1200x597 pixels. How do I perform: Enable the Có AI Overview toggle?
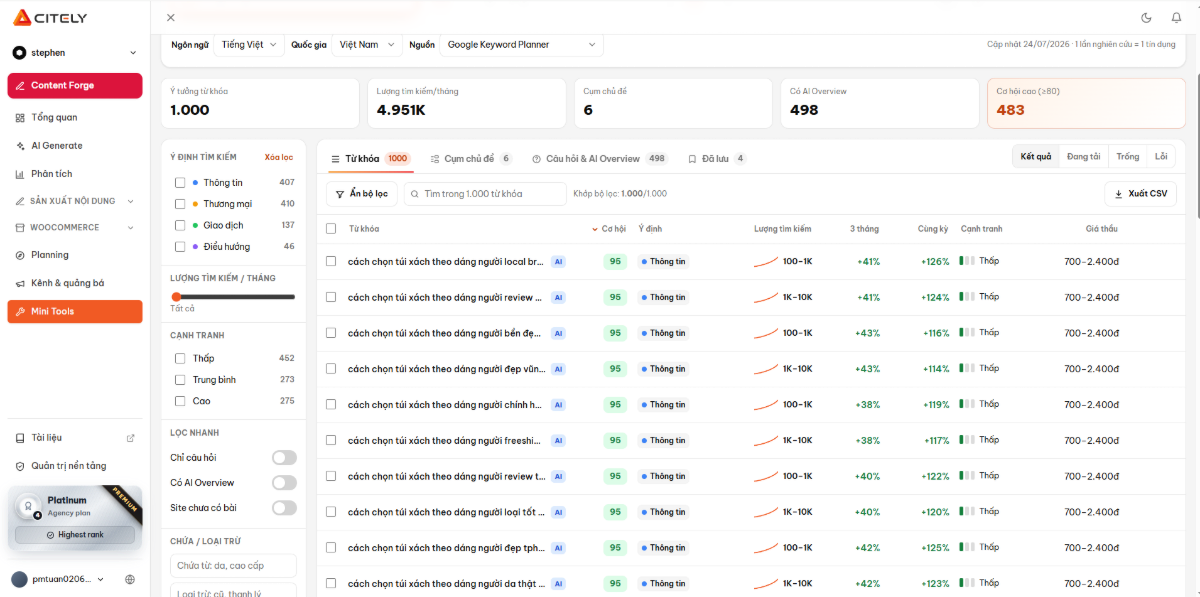pos(284,483)
